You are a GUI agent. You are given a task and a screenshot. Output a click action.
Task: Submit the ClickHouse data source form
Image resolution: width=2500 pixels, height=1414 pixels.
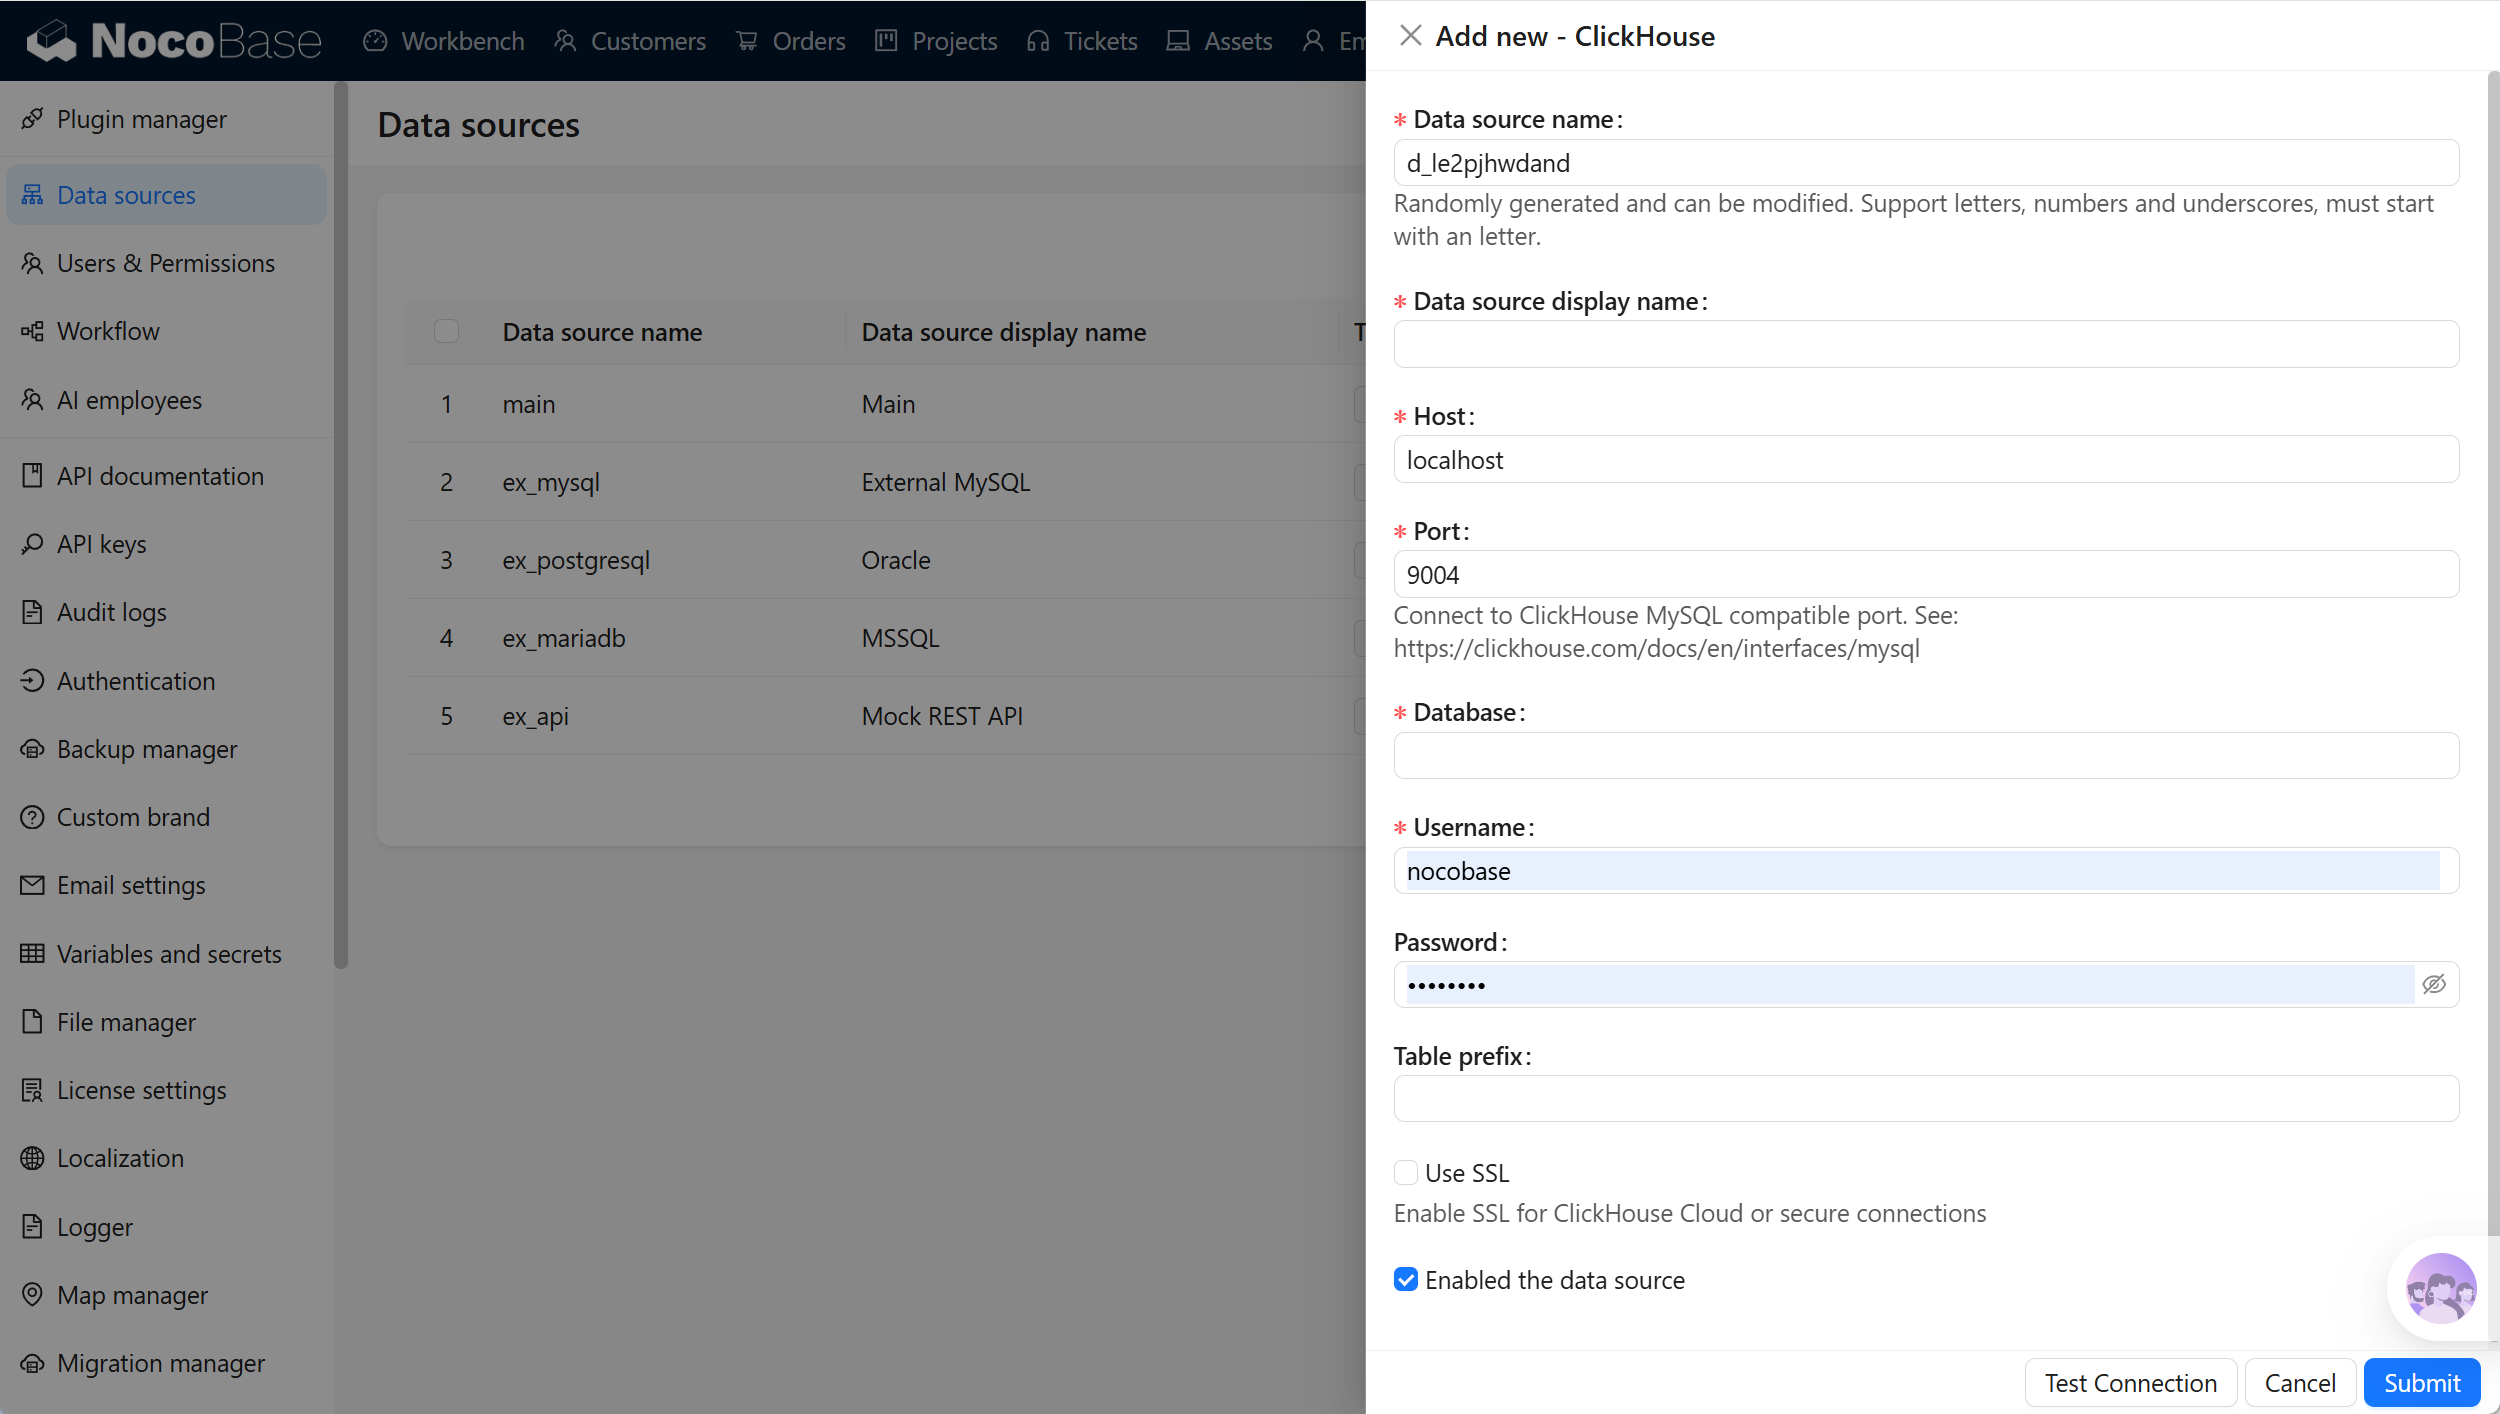(x=2421, y=1382)
